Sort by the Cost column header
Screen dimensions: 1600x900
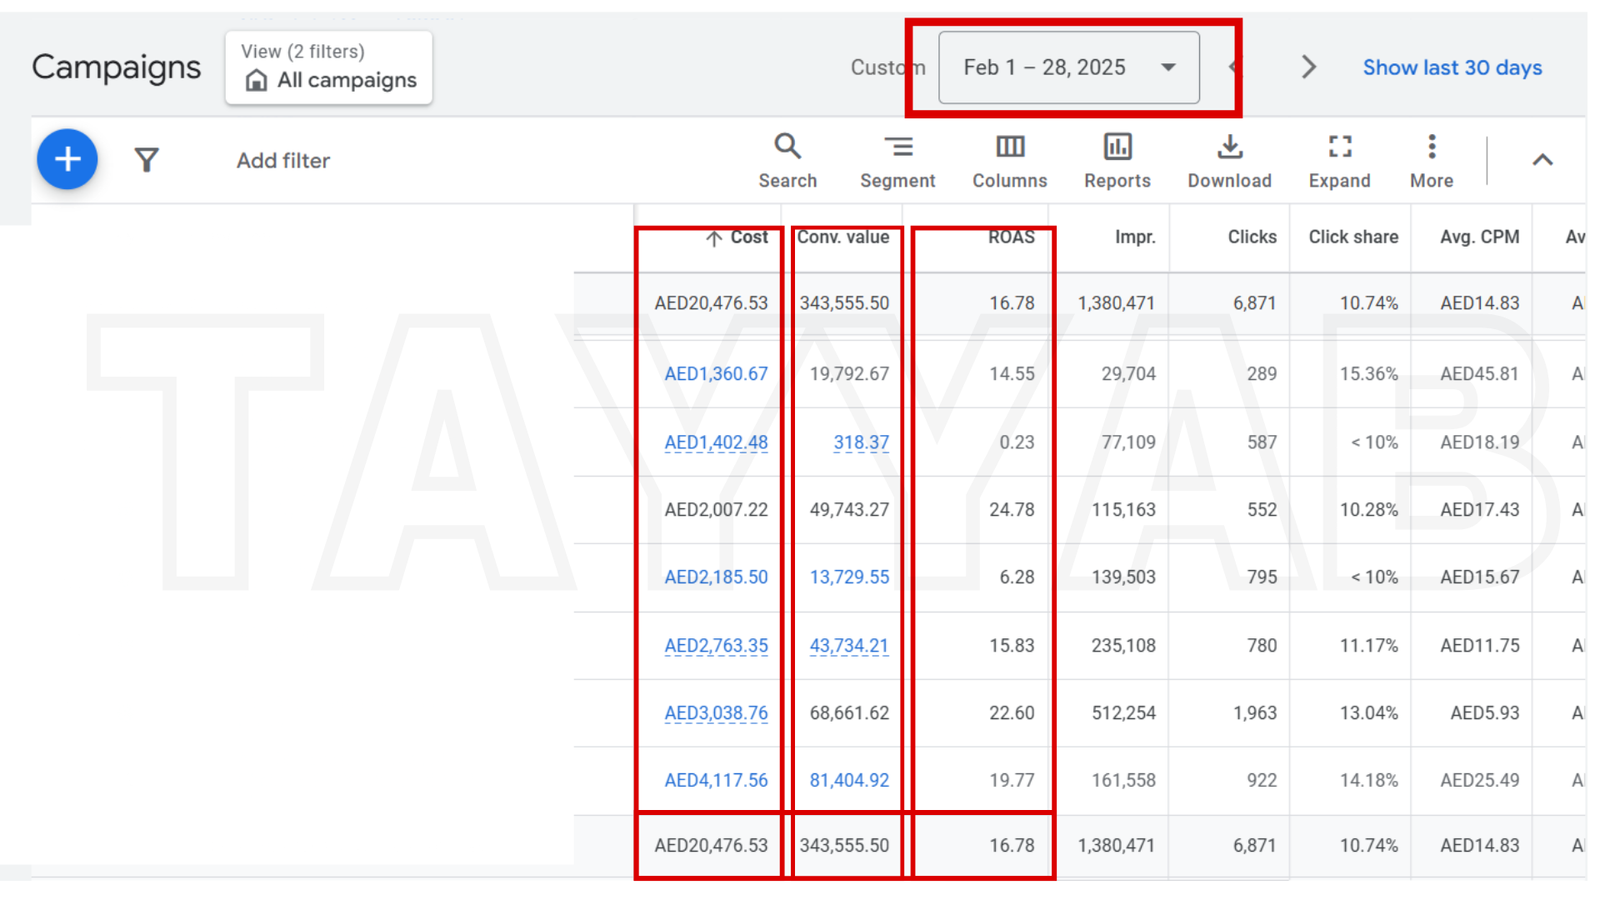pos(748,237)
